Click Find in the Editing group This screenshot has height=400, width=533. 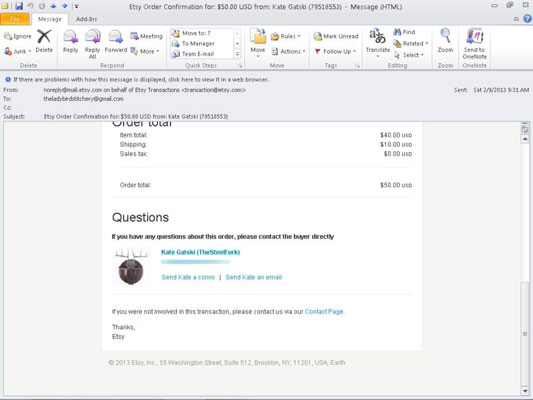click(404, 32)
